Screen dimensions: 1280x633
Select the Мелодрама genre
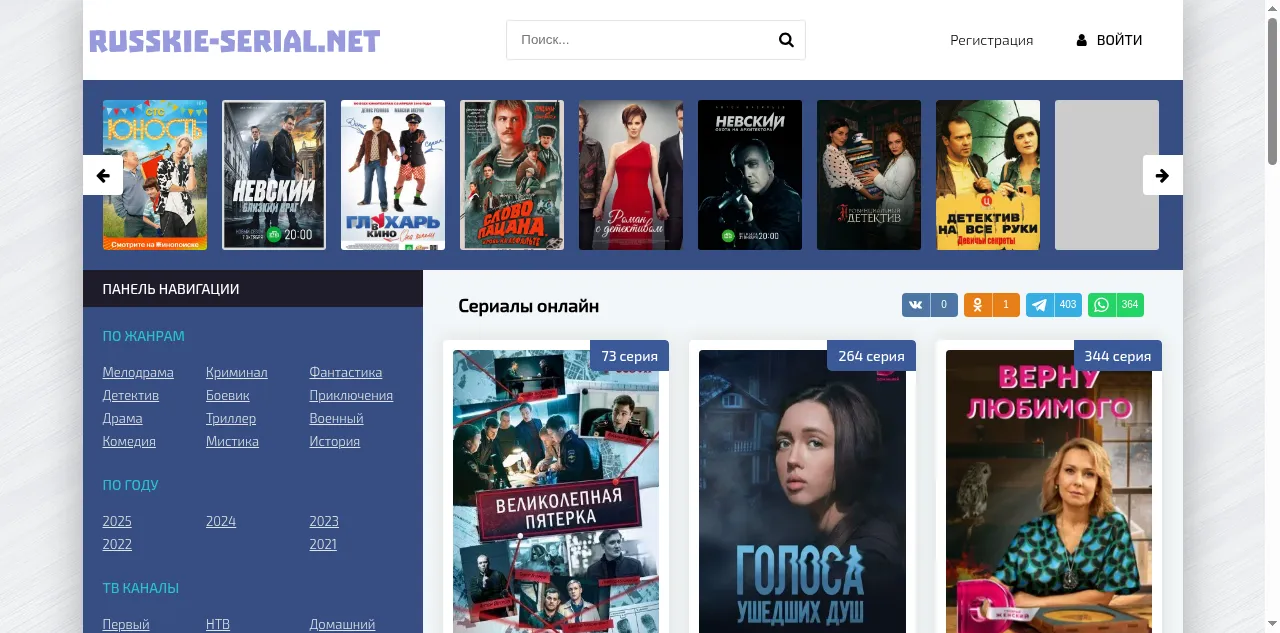pyautogui.click(x=138, y=372)
